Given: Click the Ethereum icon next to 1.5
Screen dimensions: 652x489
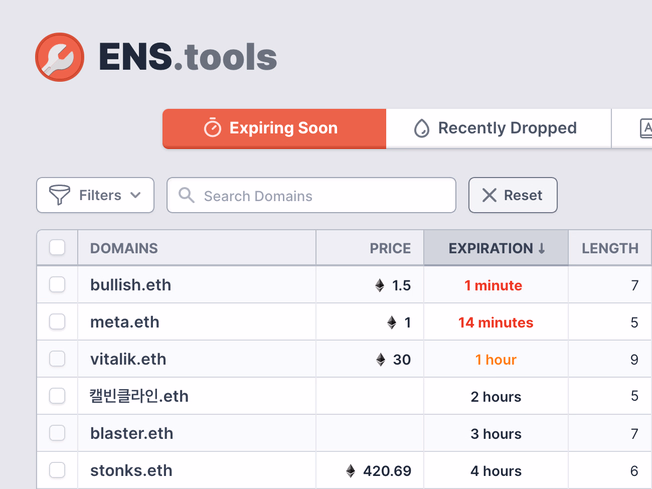Looking at the screenshot, I should click(x=380, y=285).
